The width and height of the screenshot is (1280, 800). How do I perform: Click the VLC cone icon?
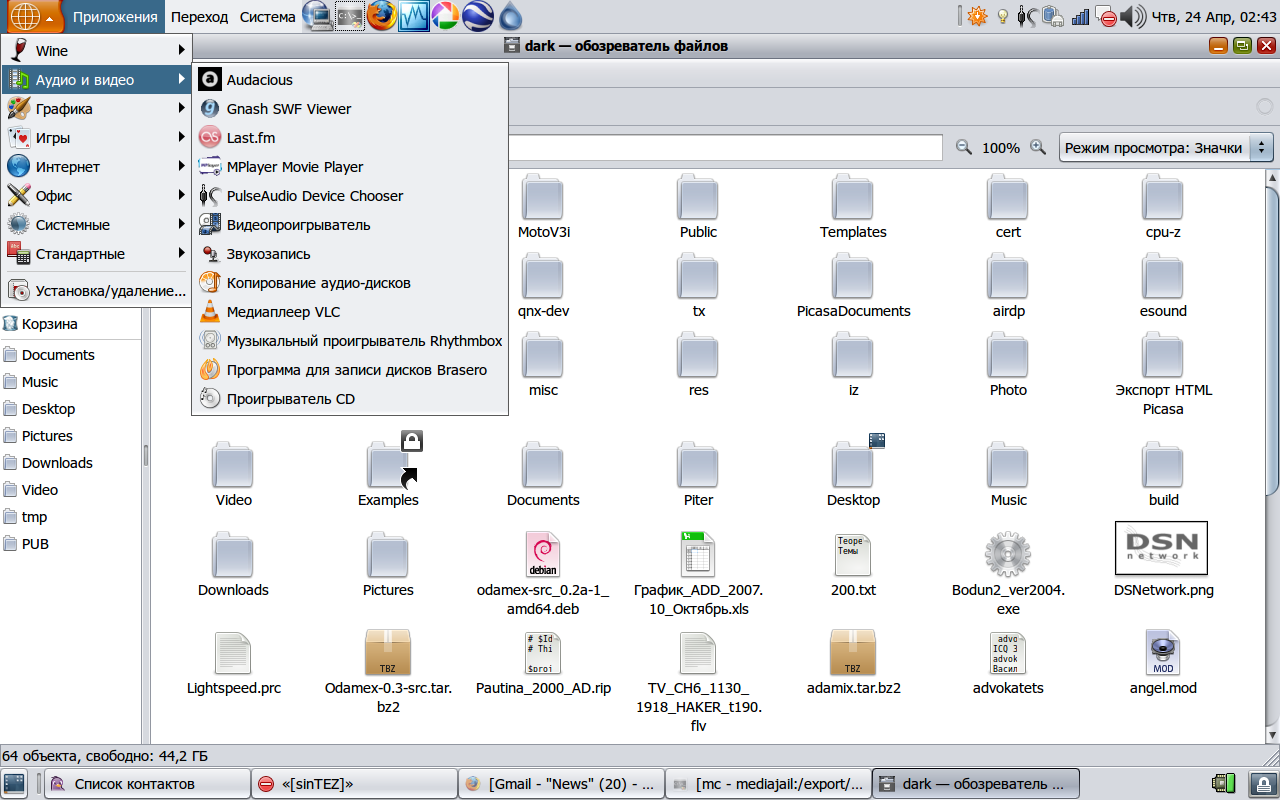tap(210, 312)
